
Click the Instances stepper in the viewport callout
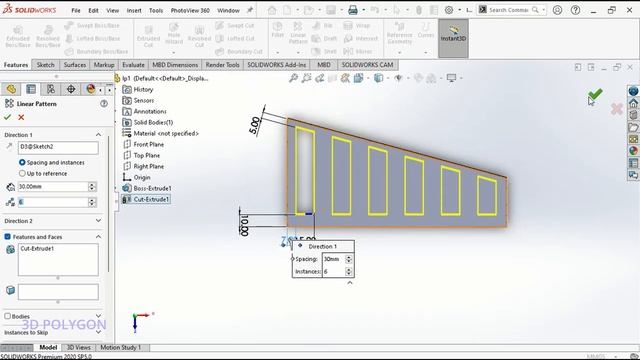point(348,271)
